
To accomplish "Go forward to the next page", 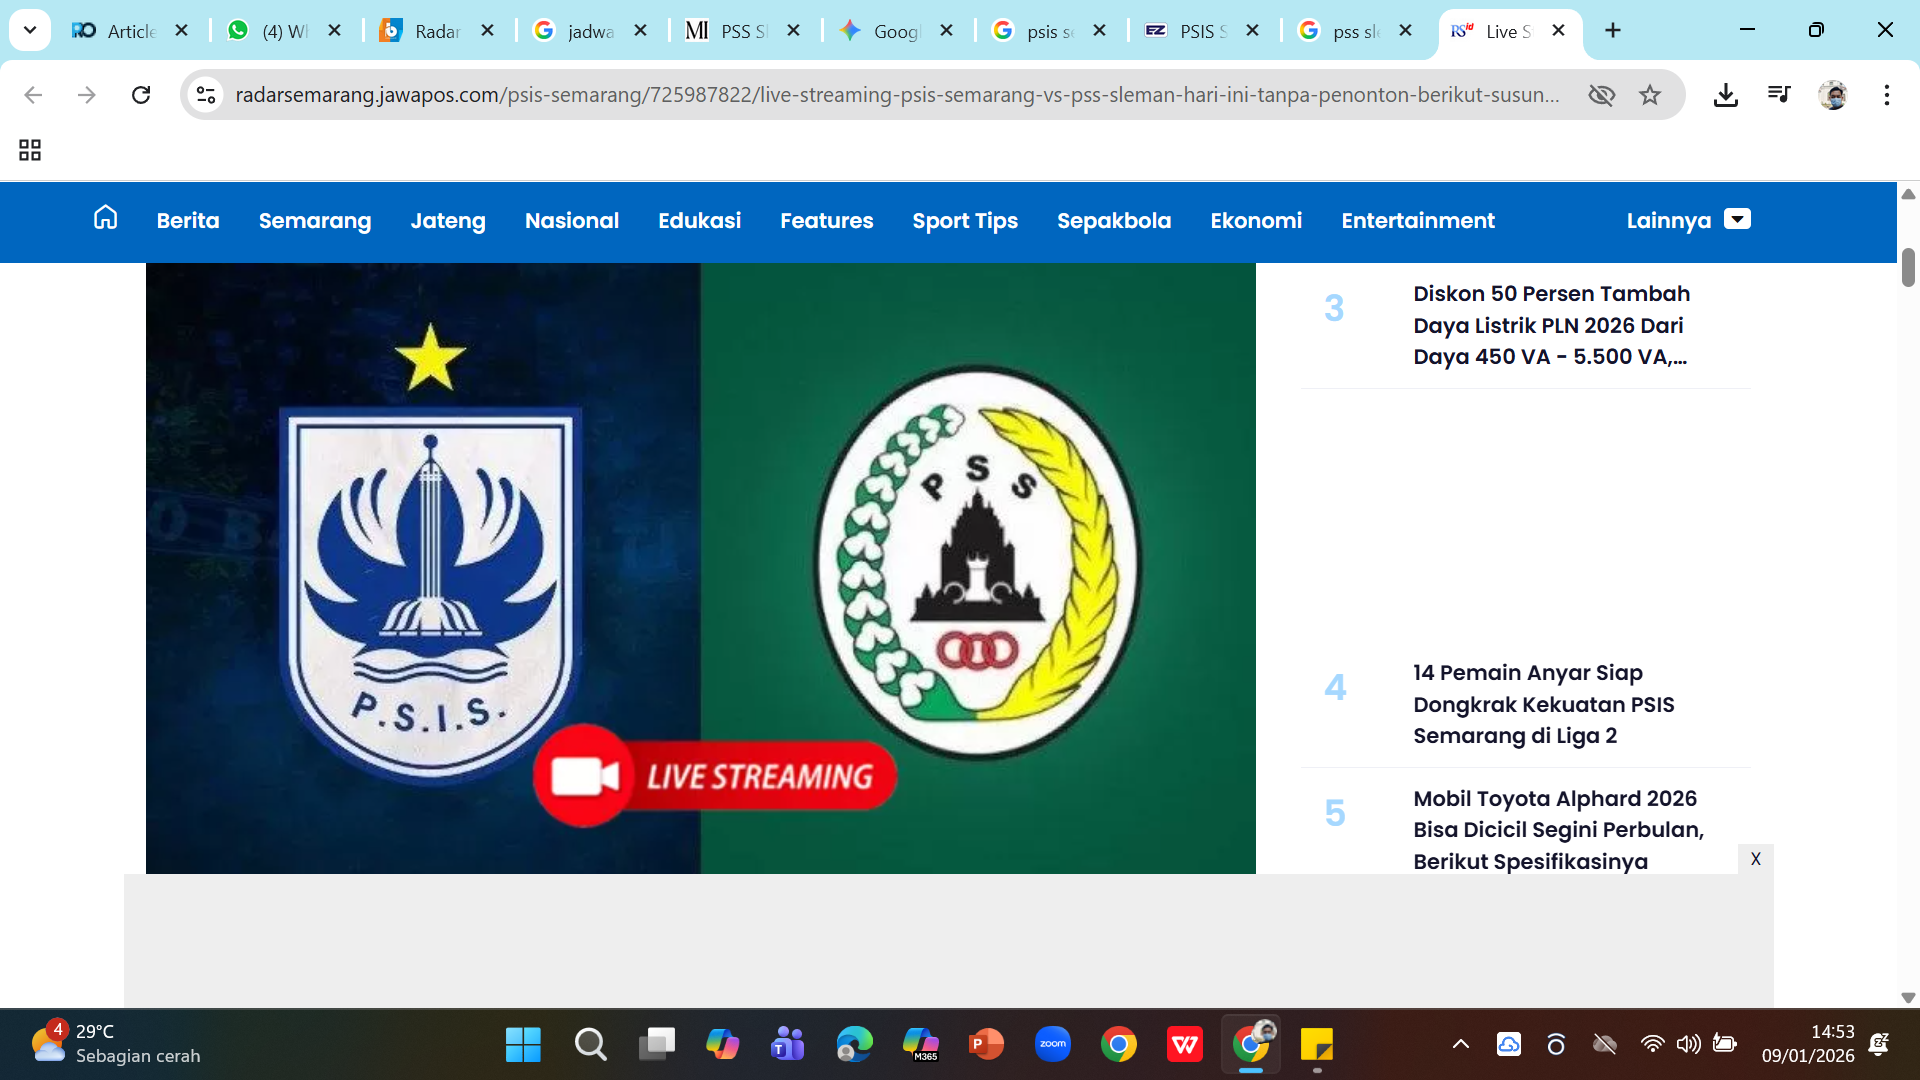I will pyautogui.click(x=87, y=95).
